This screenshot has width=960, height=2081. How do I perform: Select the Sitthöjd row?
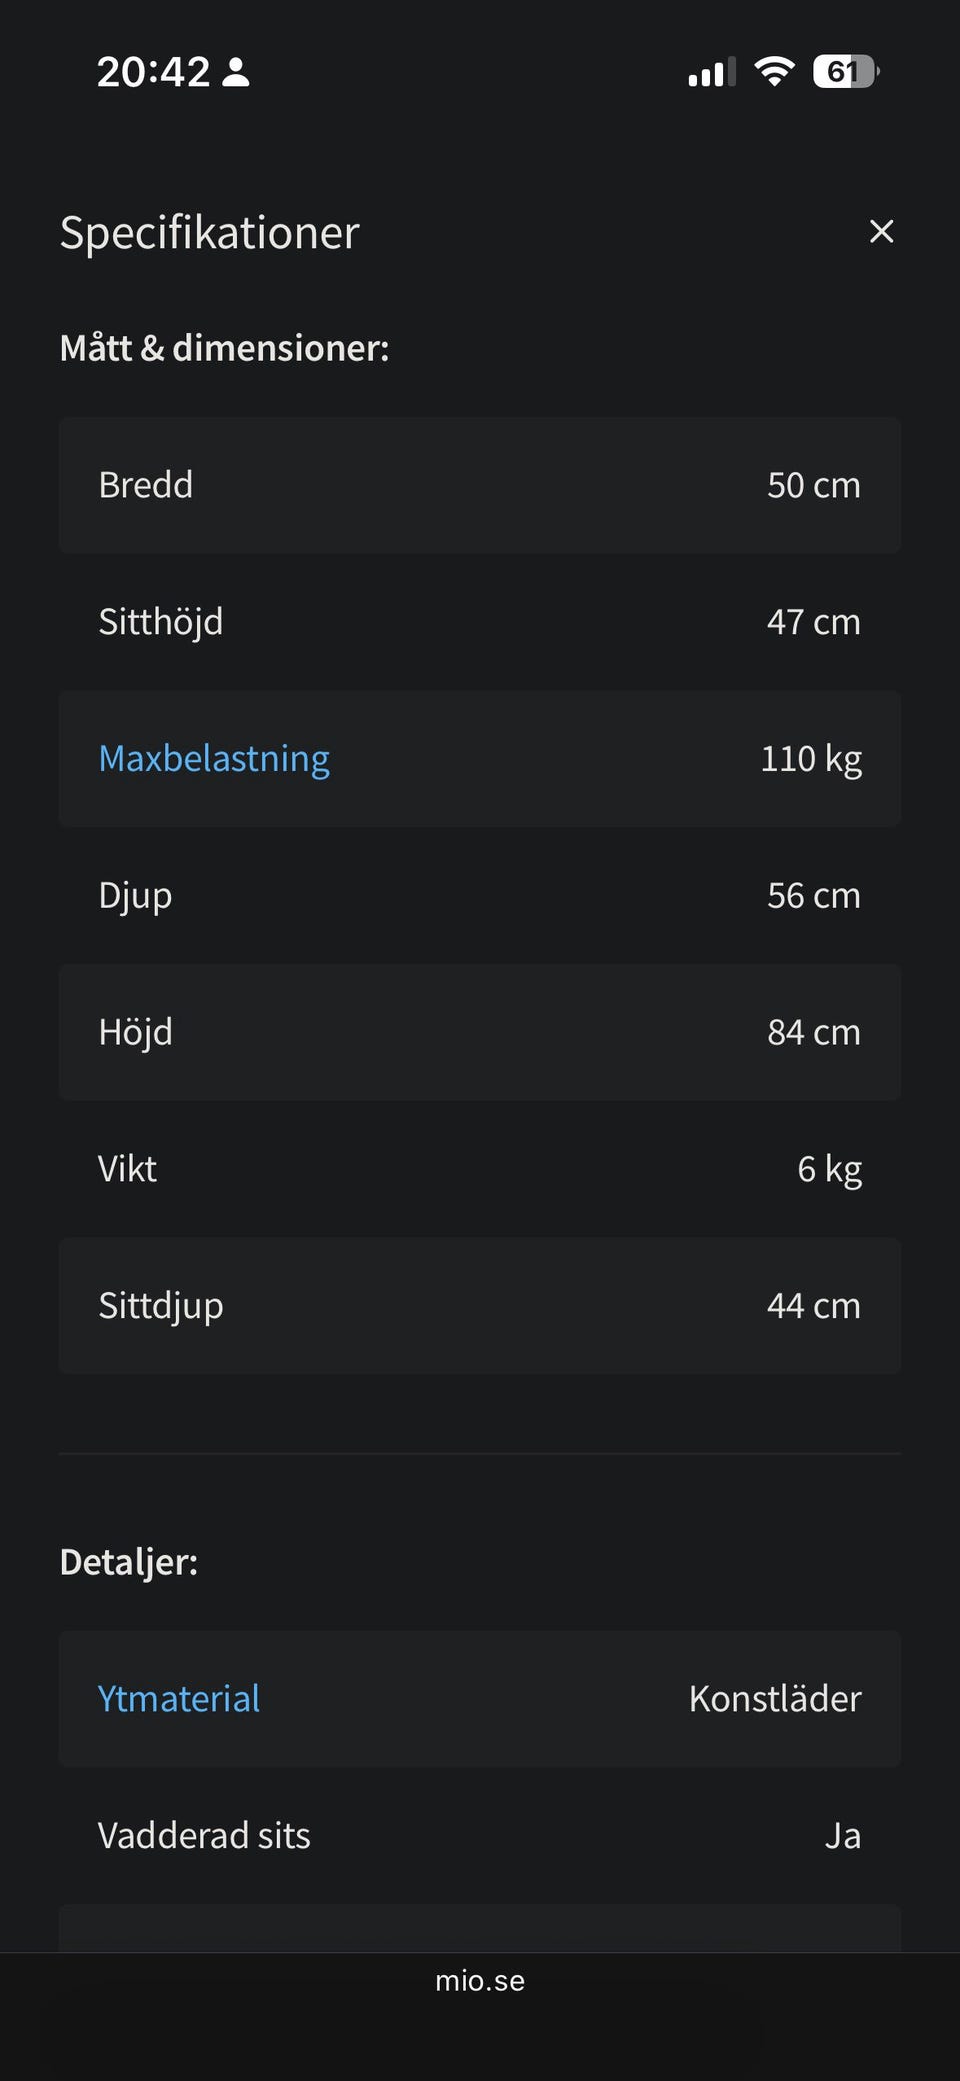click(x=480, y=622)
